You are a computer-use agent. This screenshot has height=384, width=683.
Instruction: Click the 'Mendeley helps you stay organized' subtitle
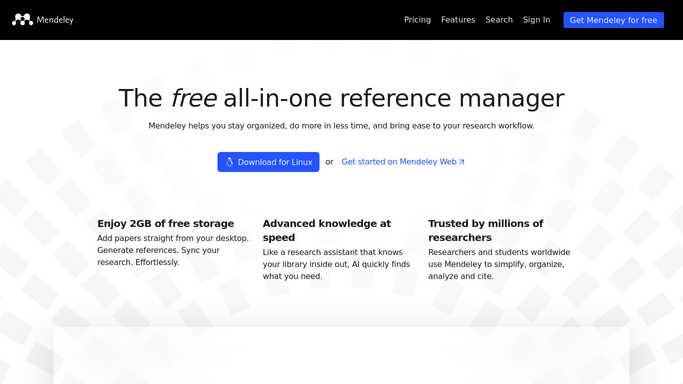pos(342,126)
